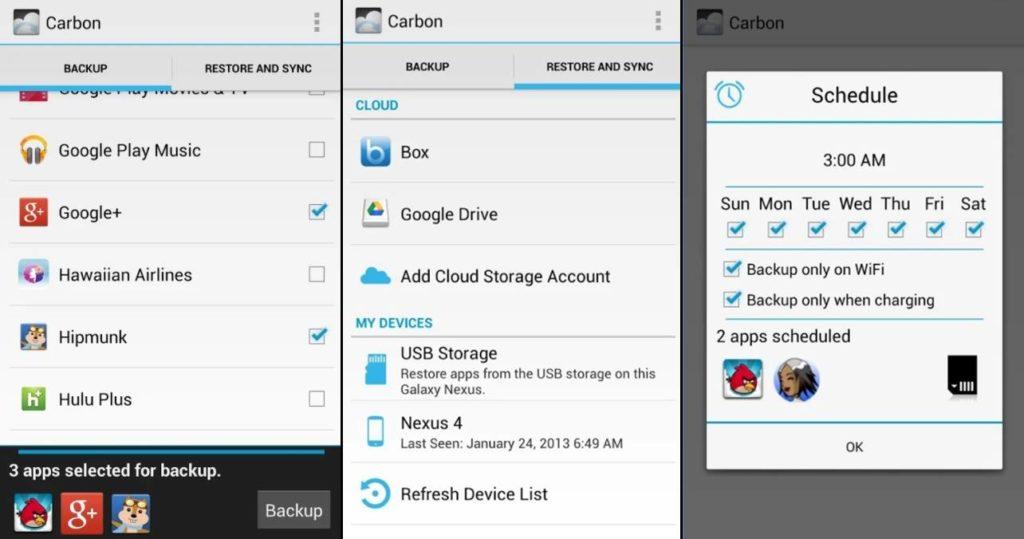Open overflow menu in left Carbon screen
This screenshot has width=1024, height=539.
point(317,22)
